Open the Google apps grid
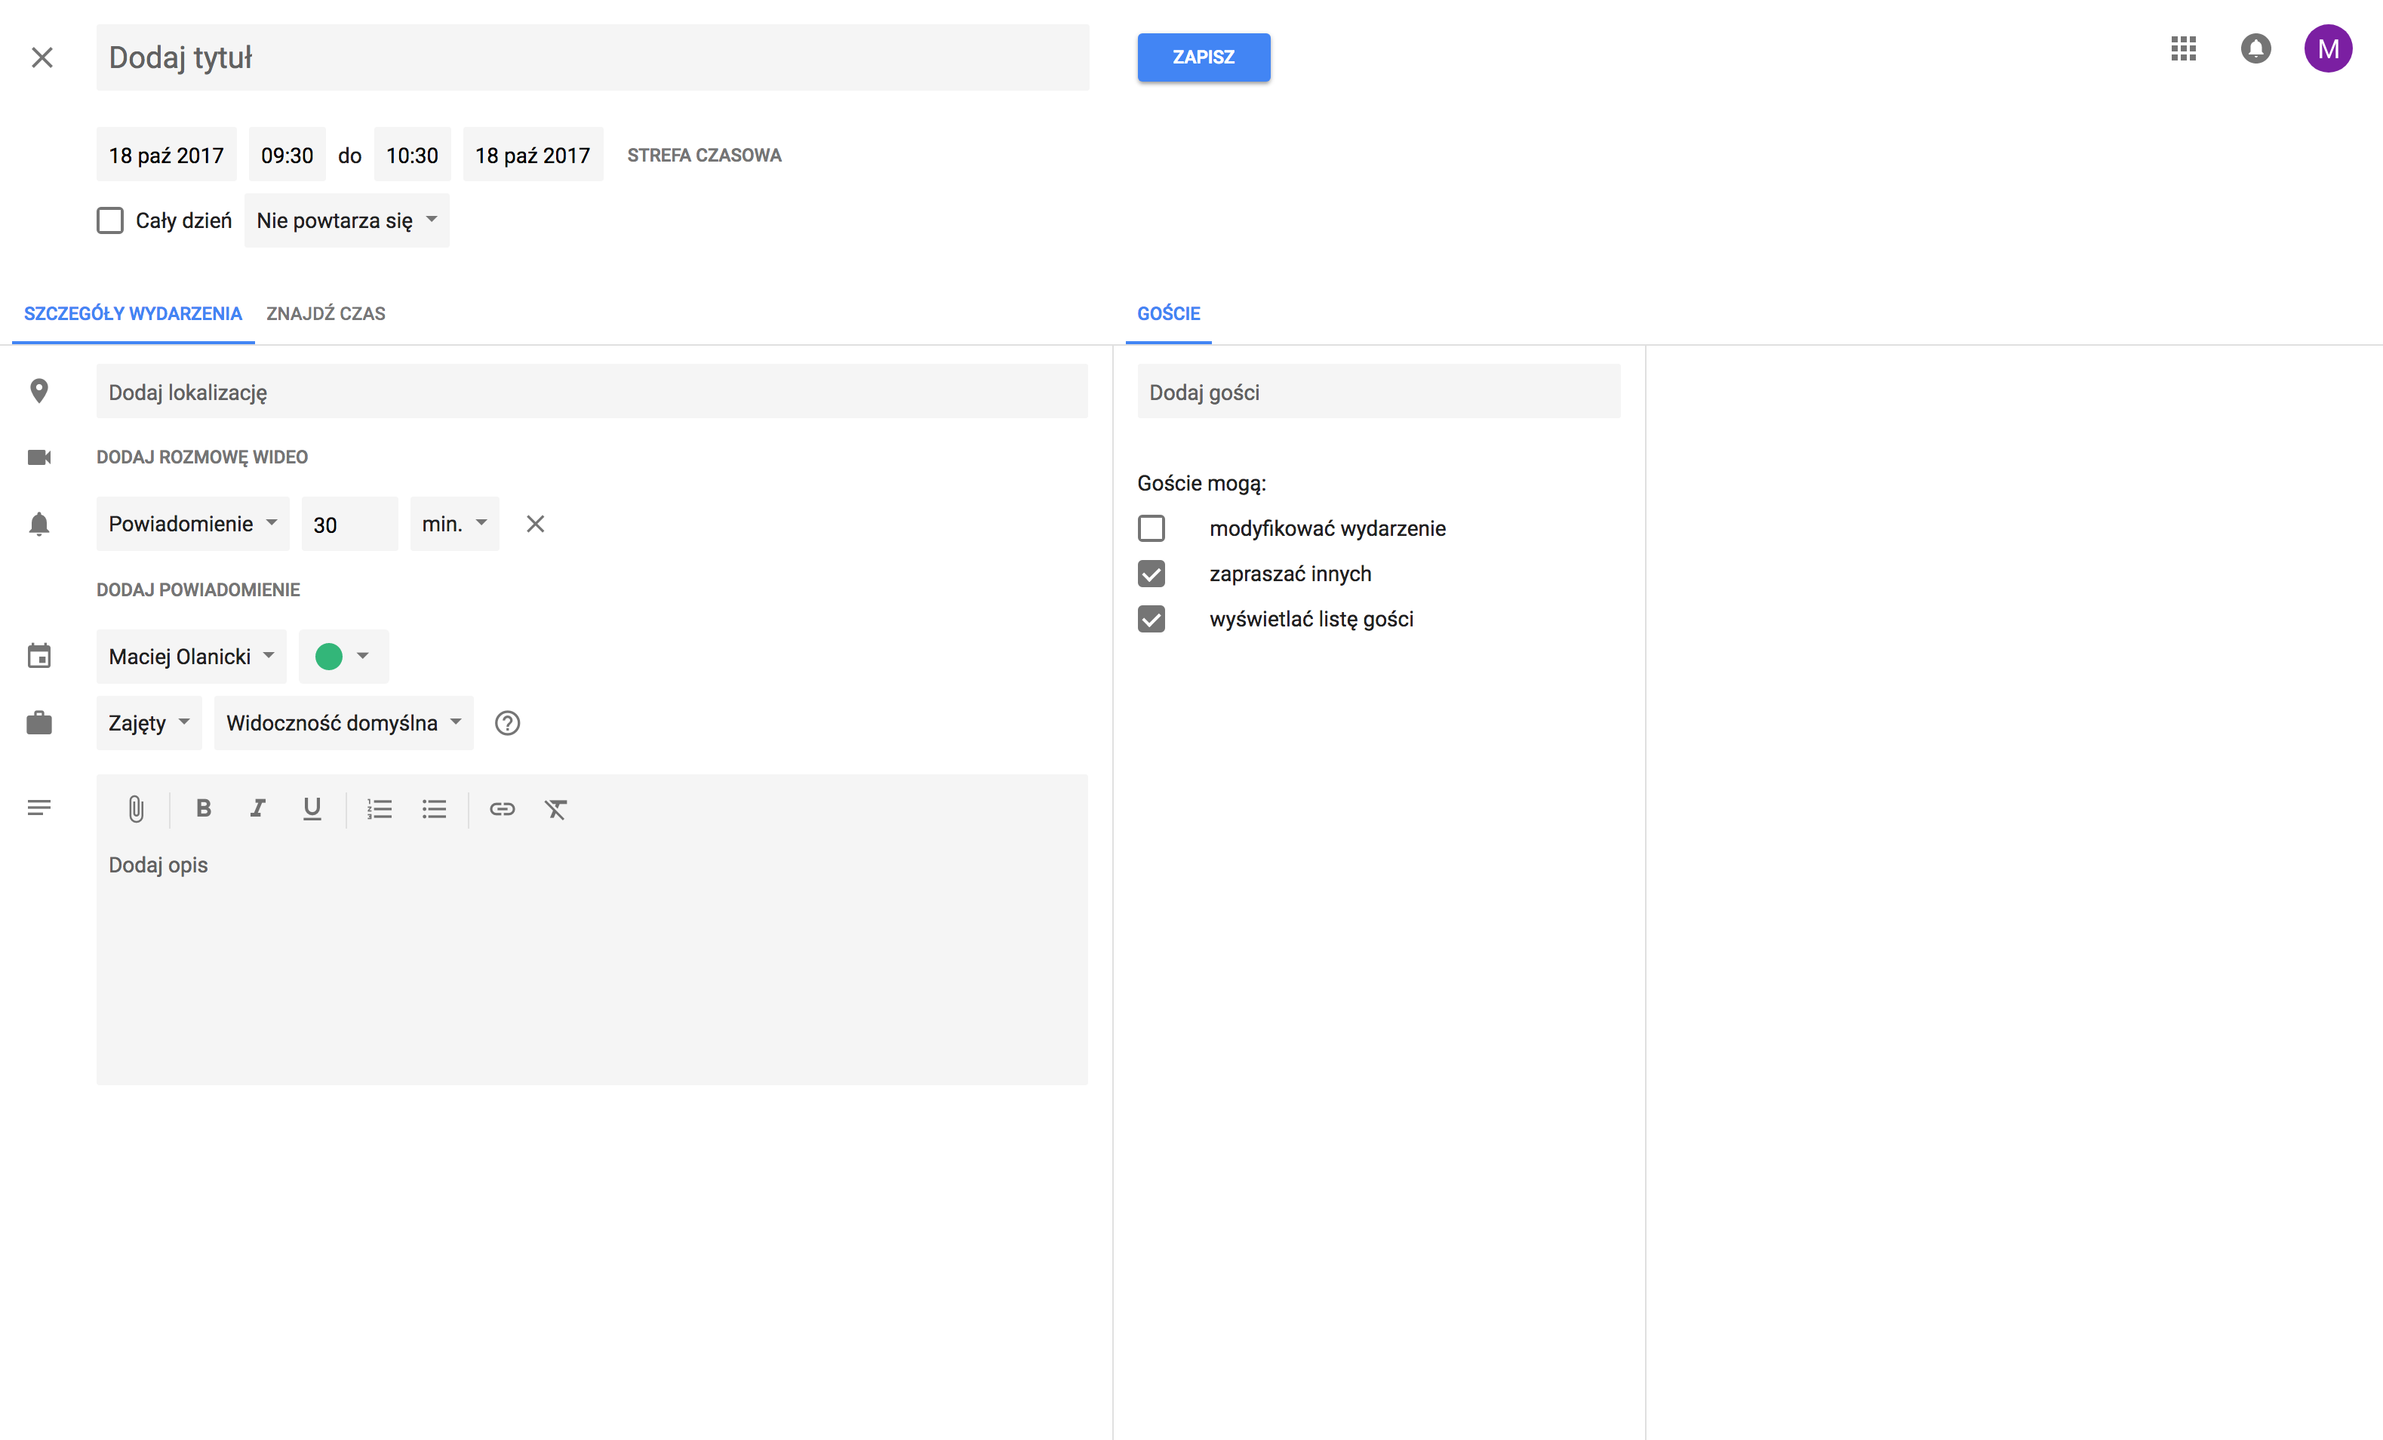Viewport: 2383px width, 1440px height. (x=2183, y=49)
